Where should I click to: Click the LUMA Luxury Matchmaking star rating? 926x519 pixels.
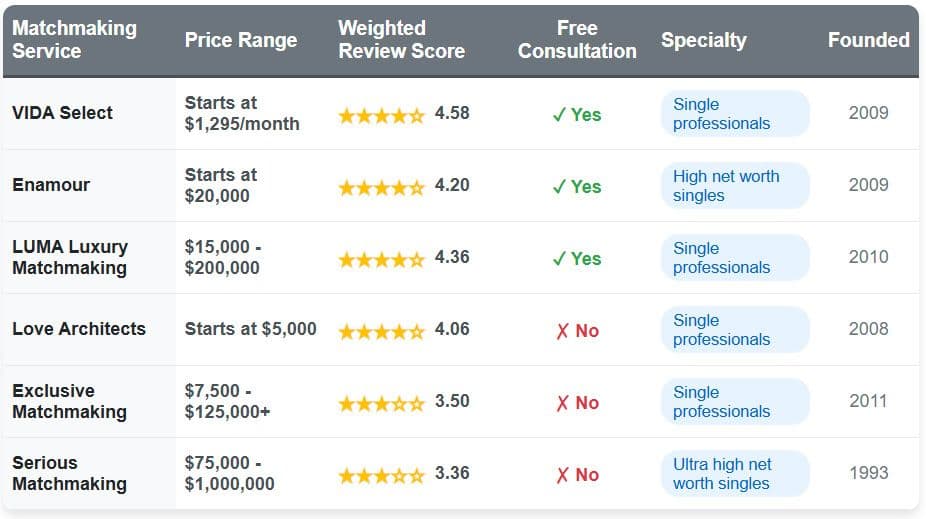(381, 259)
